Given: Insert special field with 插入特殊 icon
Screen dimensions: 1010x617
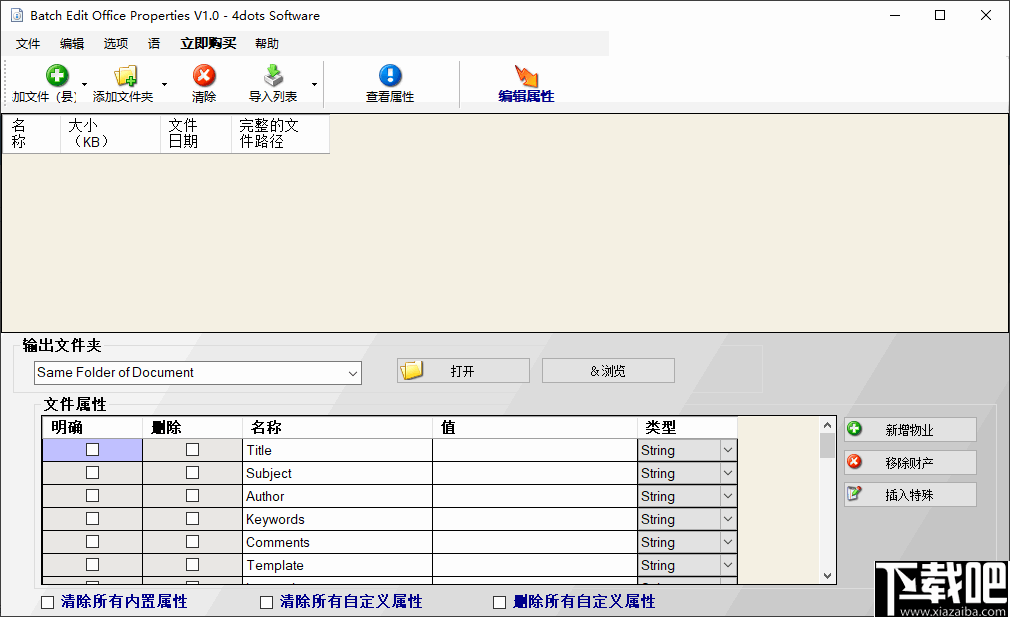Looking at the screenshot, I should click(x=855, y=493).
